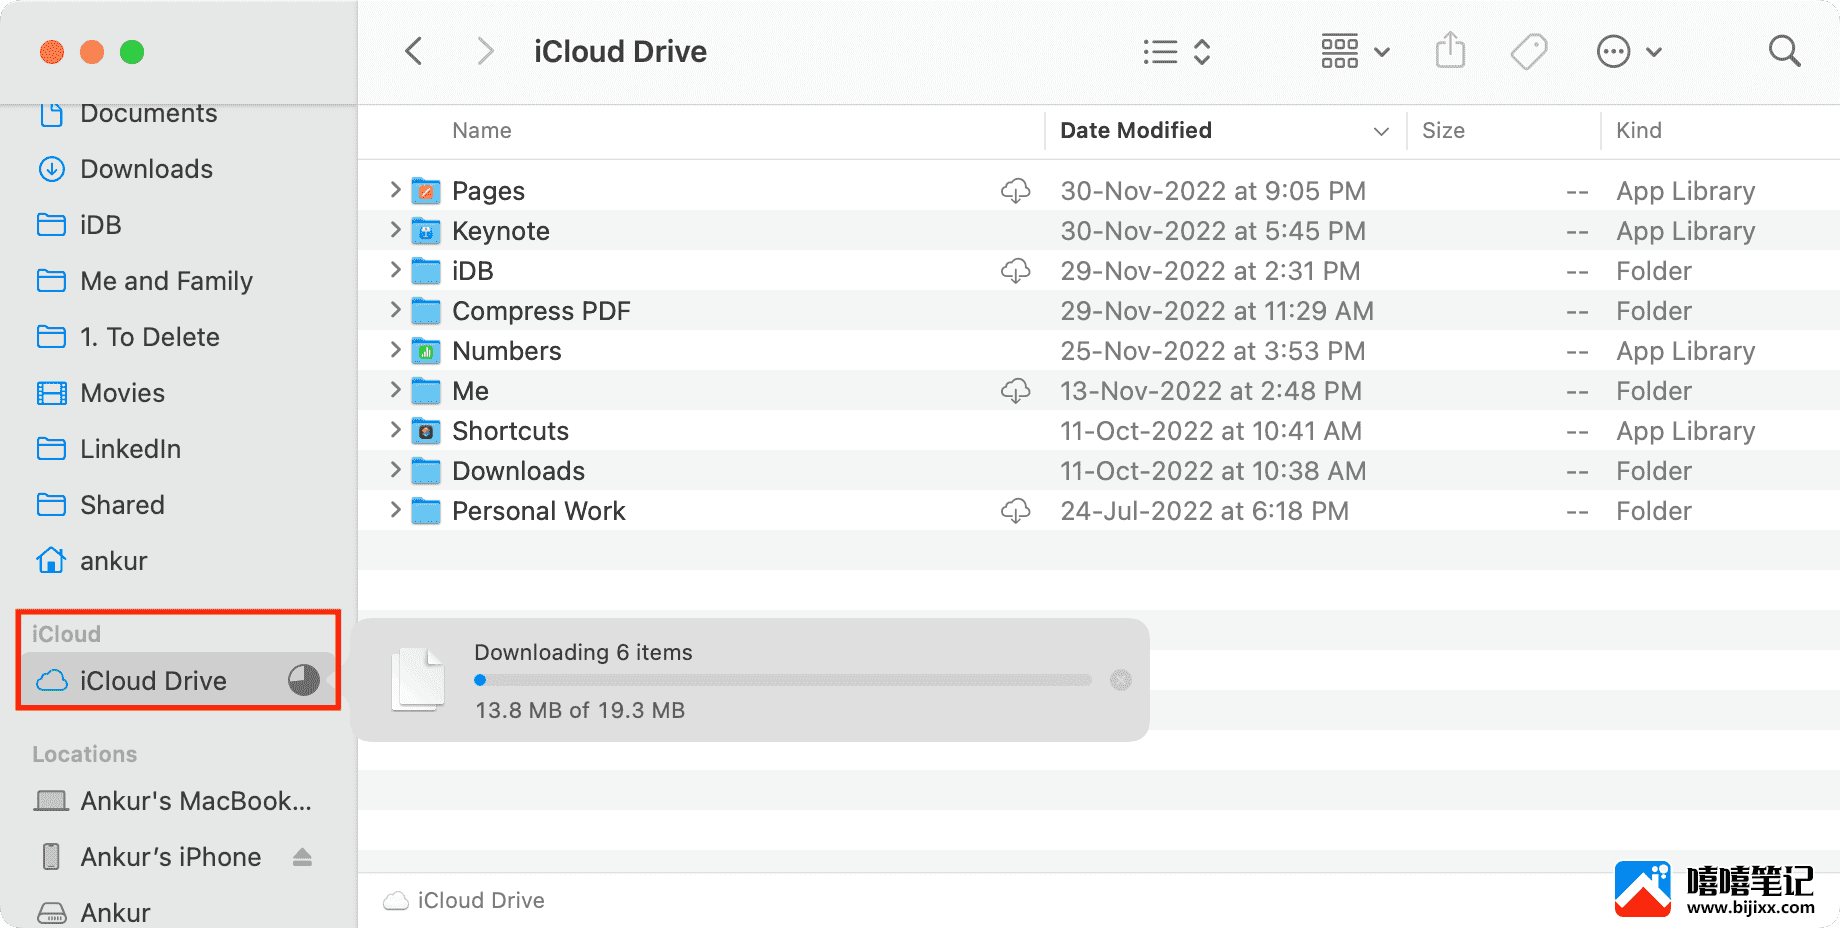Expand the Pages folder disclosure arrow
This screenshot has height=928, width=1840.
coord(395,190)
